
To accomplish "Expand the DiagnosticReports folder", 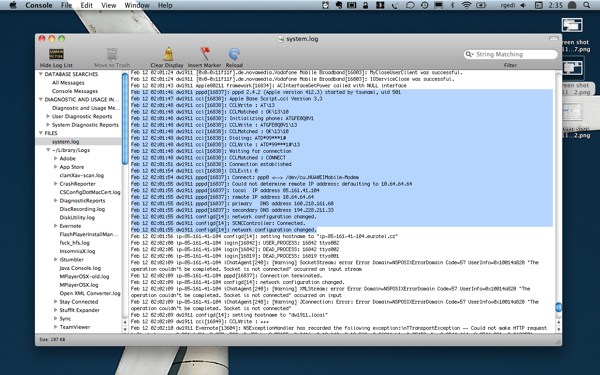I will point(55,200).
